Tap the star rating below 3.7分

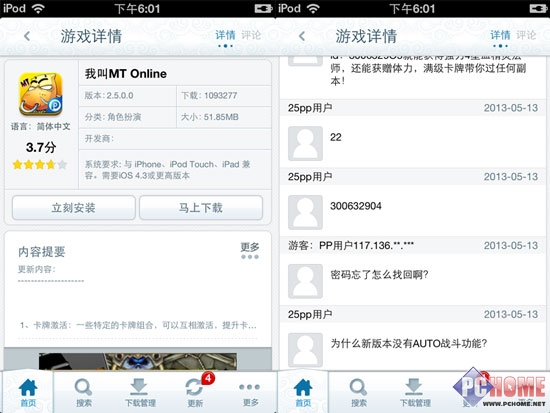(x=39, y=165)
